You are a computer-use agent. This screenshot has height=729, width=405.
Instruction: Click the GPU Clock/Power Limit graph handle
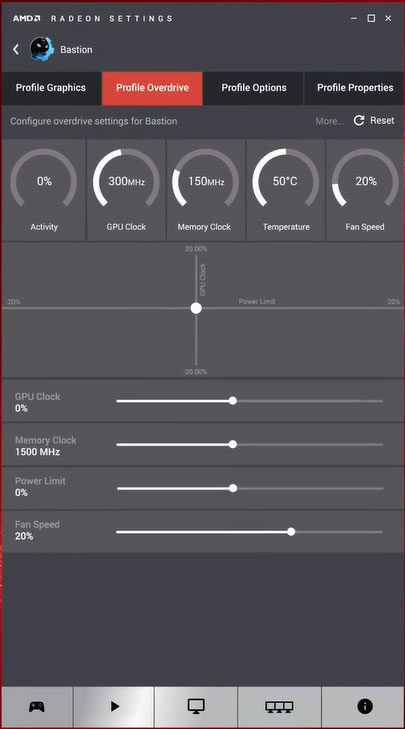(196, 308)
